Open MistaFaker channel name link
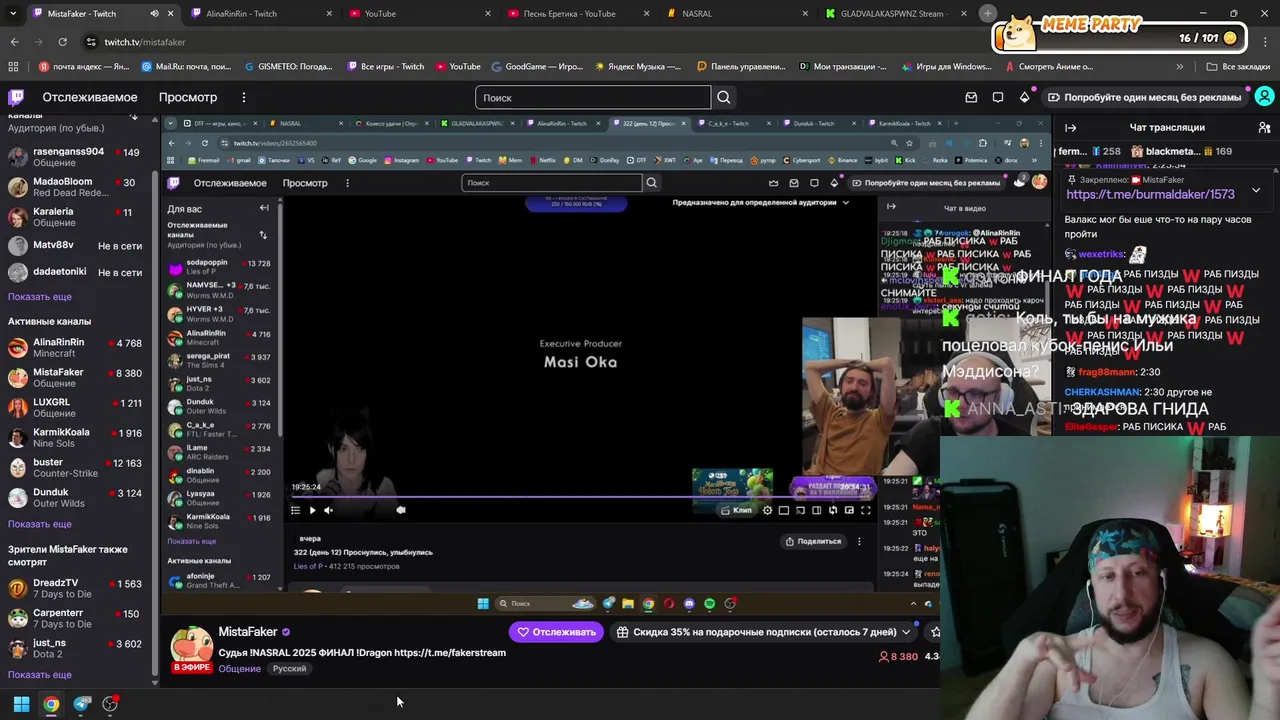 [248, 632]
